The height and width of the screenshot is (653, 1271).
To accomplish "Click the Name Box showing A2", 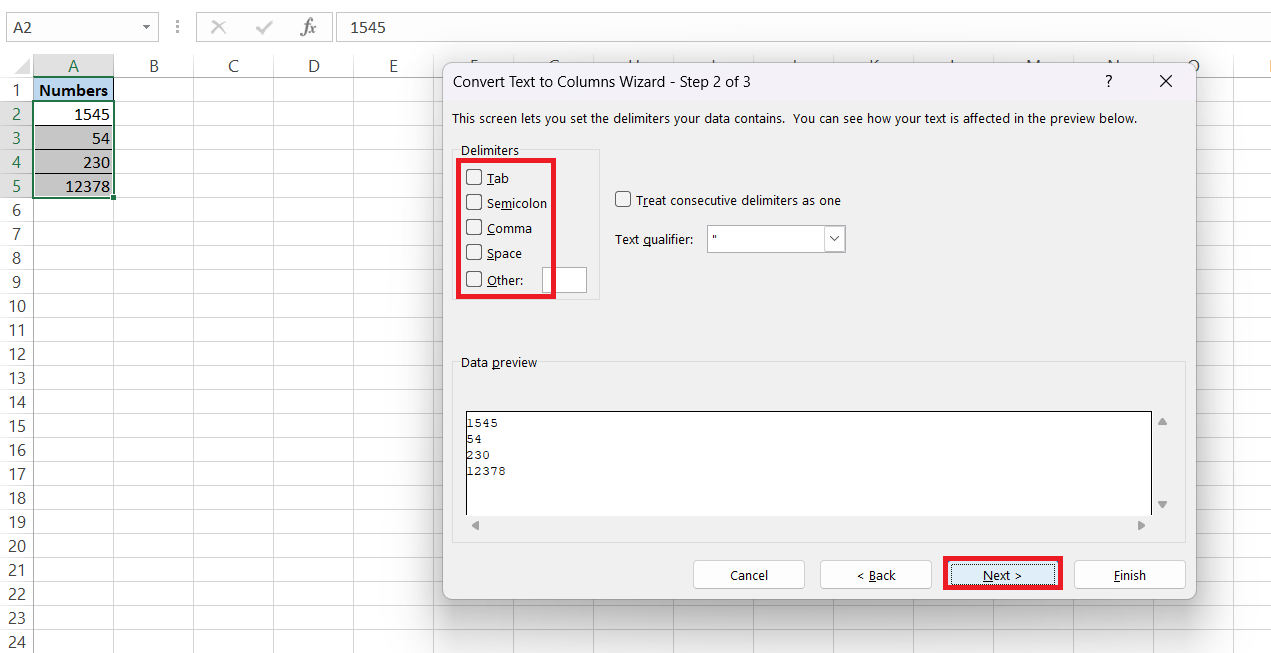I will pos(72,27).
